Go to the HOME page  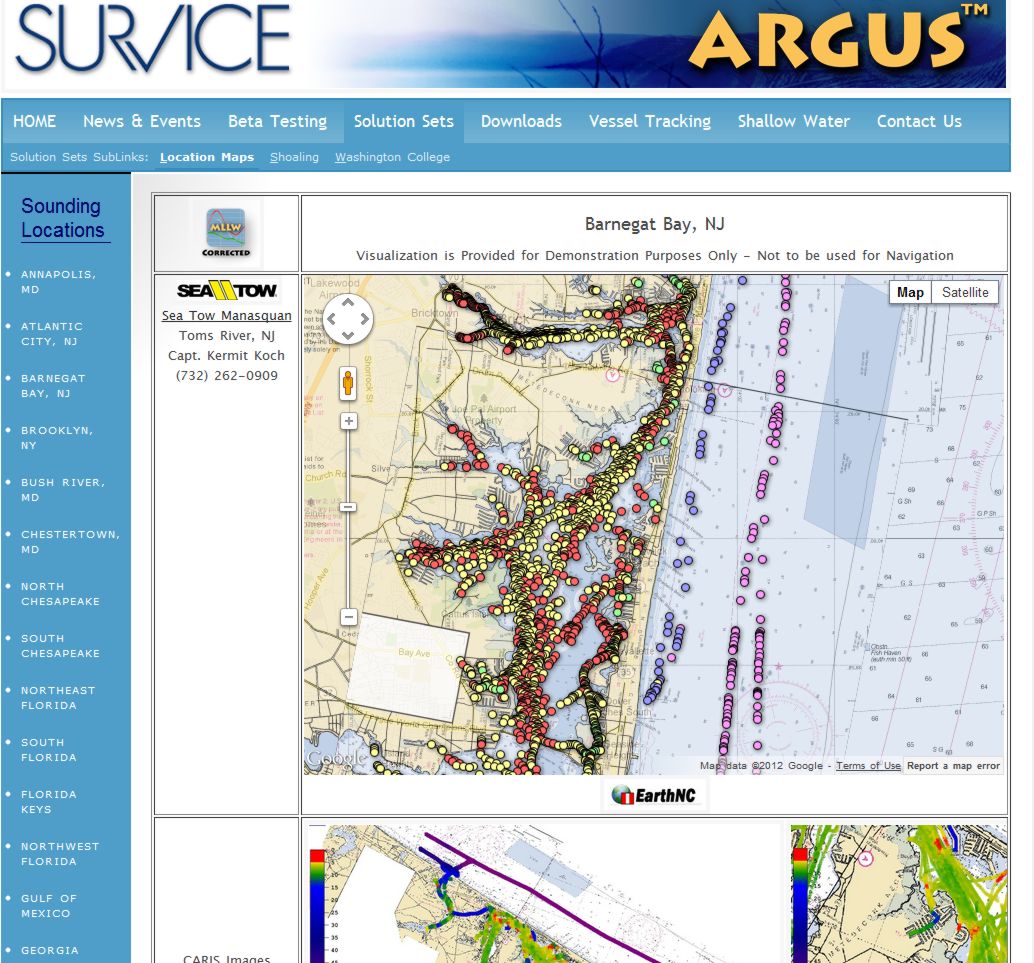[34, 121]
